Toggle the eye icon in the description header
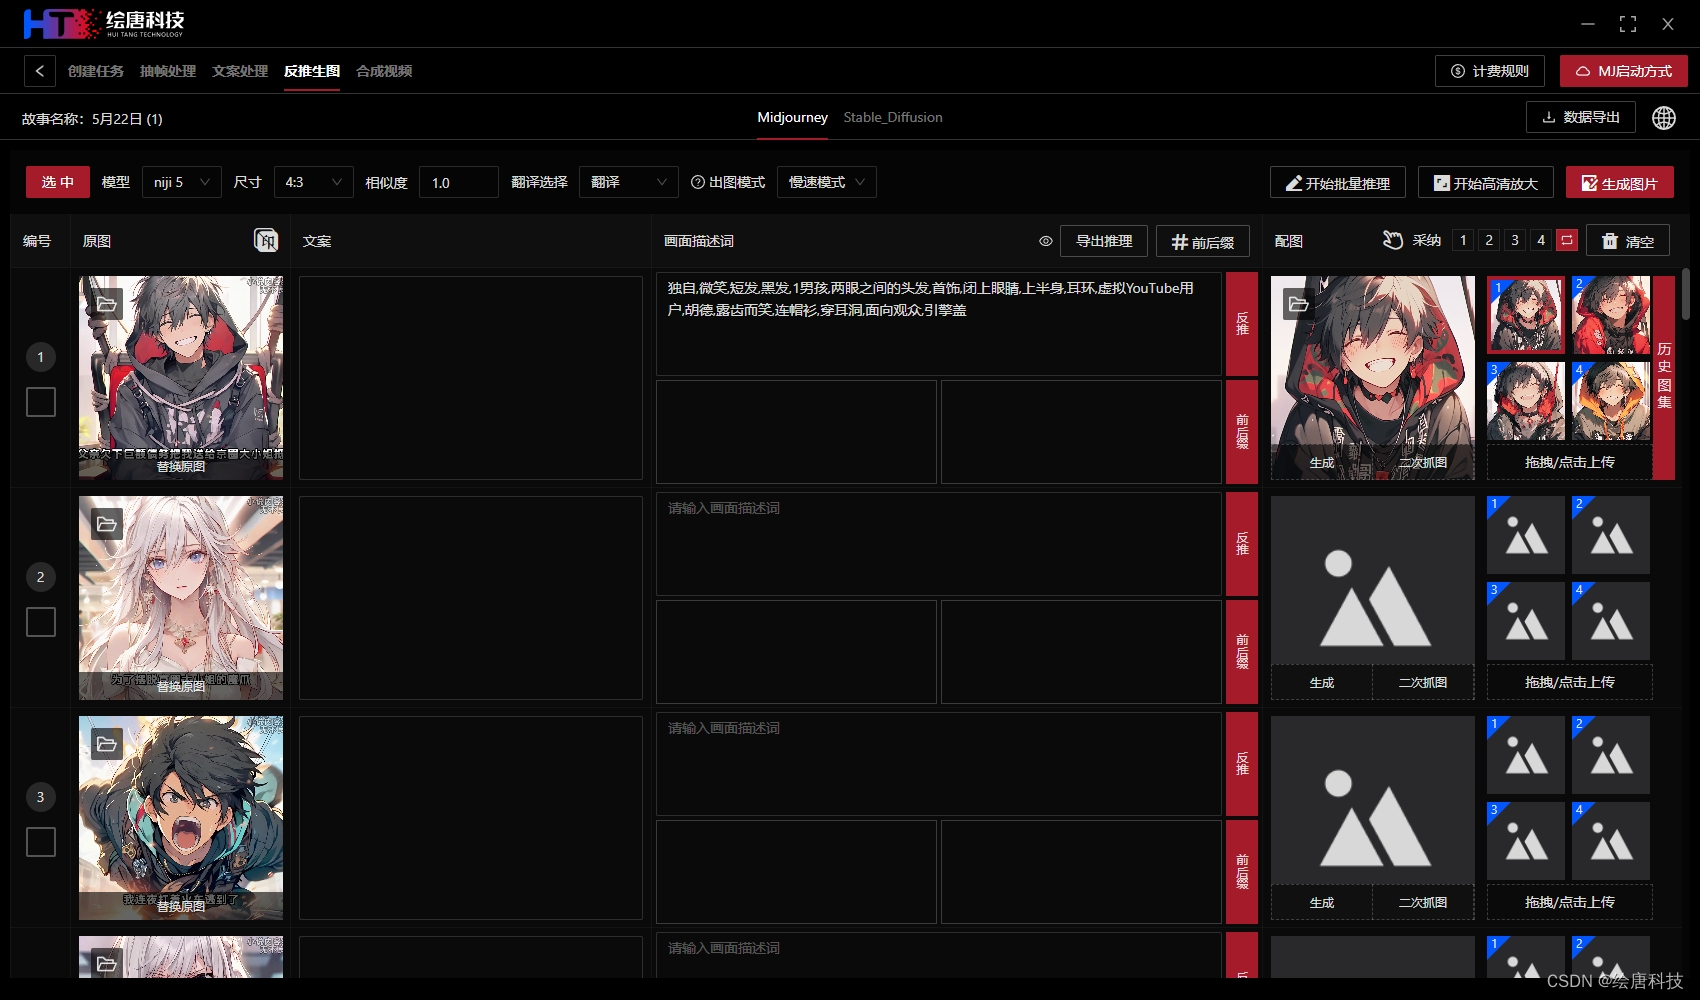This screenshot has height=1000, width=1700. tap(1046, 241)
